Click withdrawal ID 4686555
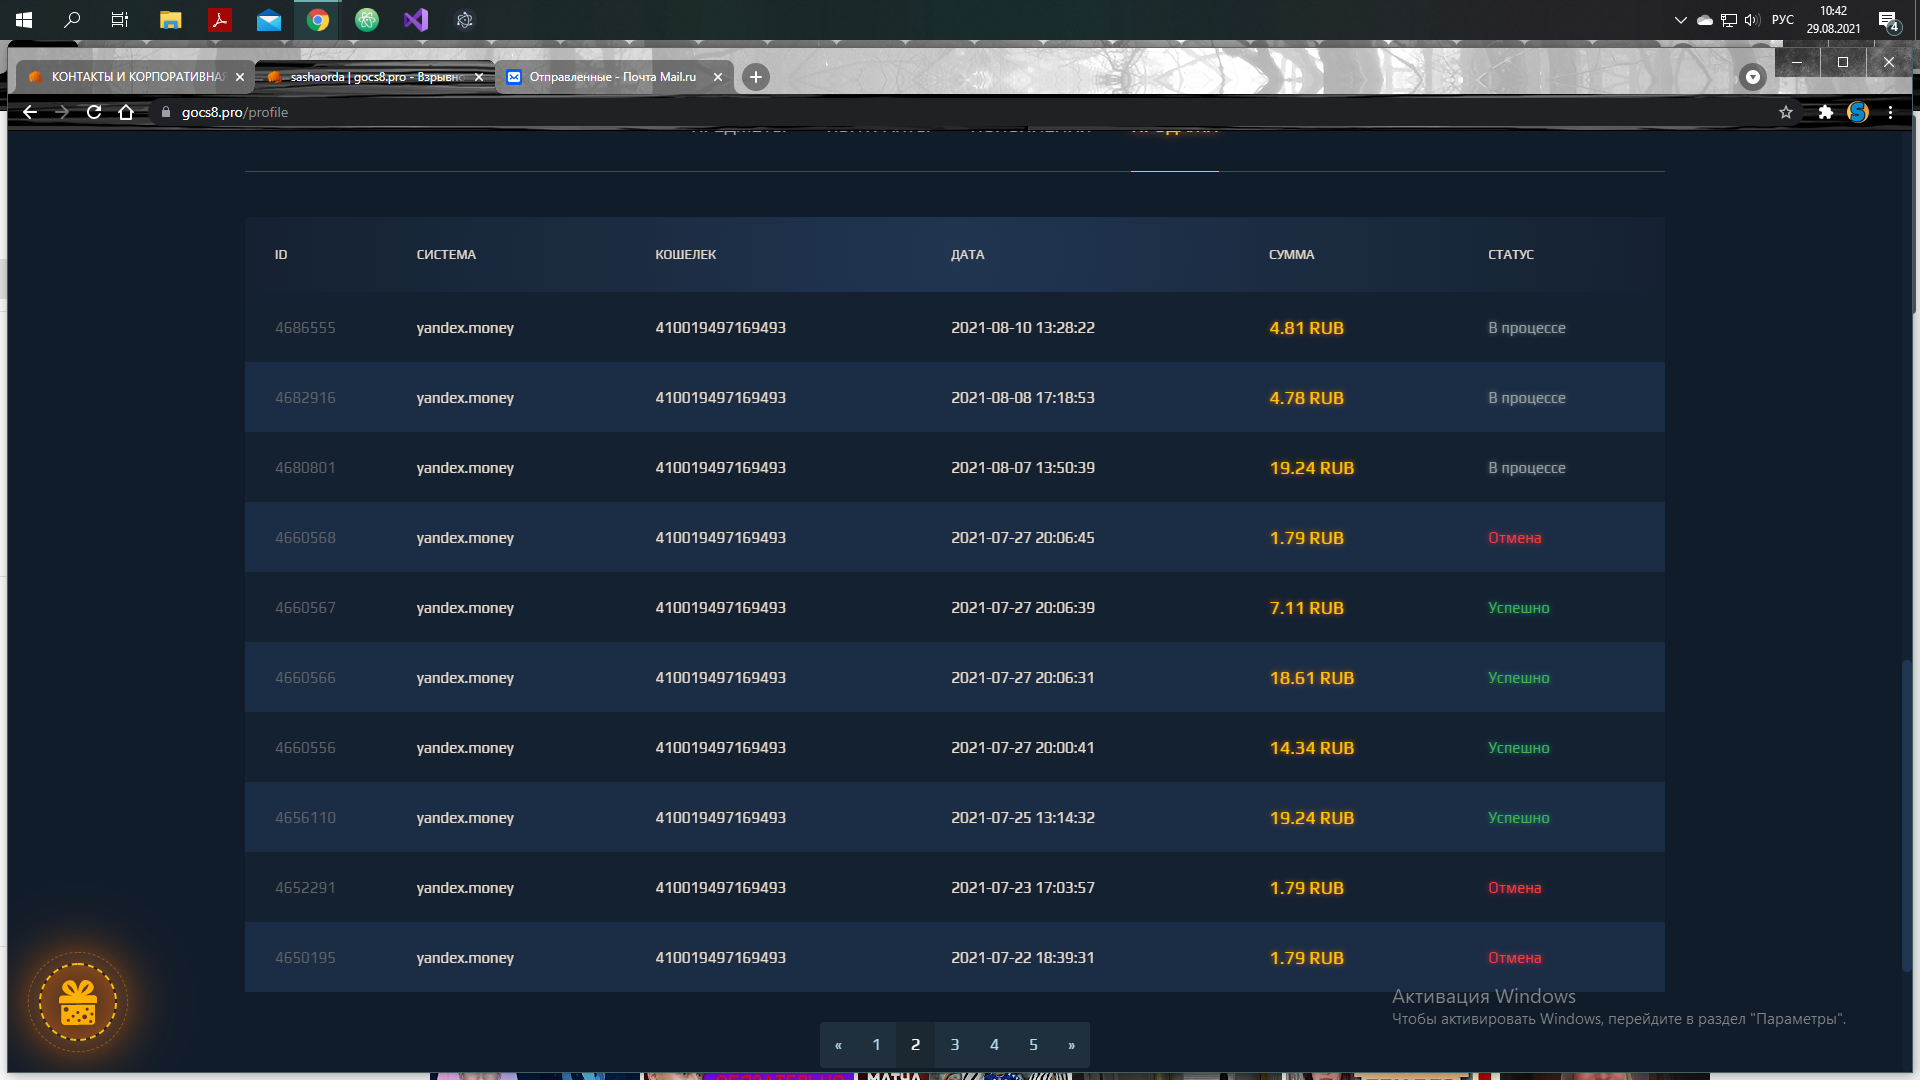 pos(305,328)
